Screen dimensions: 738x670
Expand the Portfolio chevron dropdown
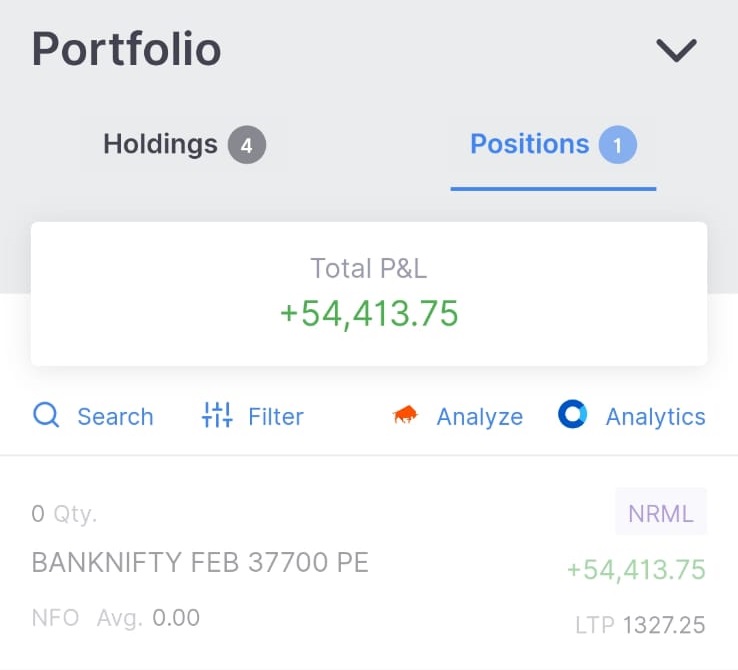point(676,49)
